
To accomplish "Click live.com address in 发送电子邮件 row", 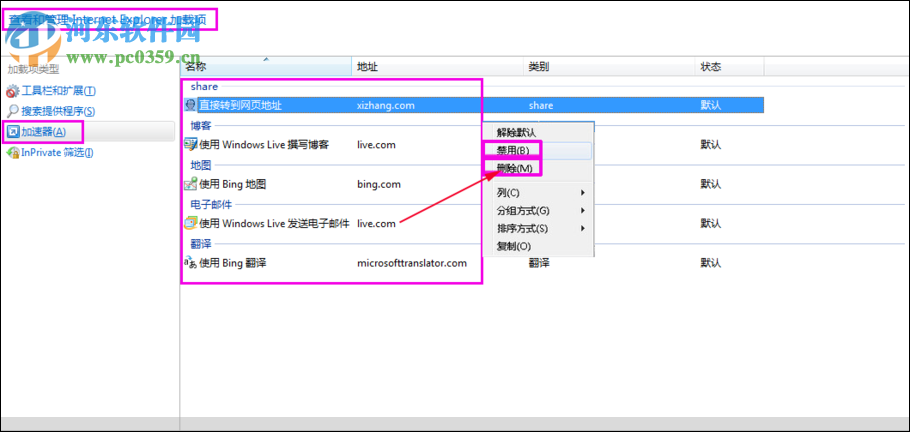I will pos(376,224).
